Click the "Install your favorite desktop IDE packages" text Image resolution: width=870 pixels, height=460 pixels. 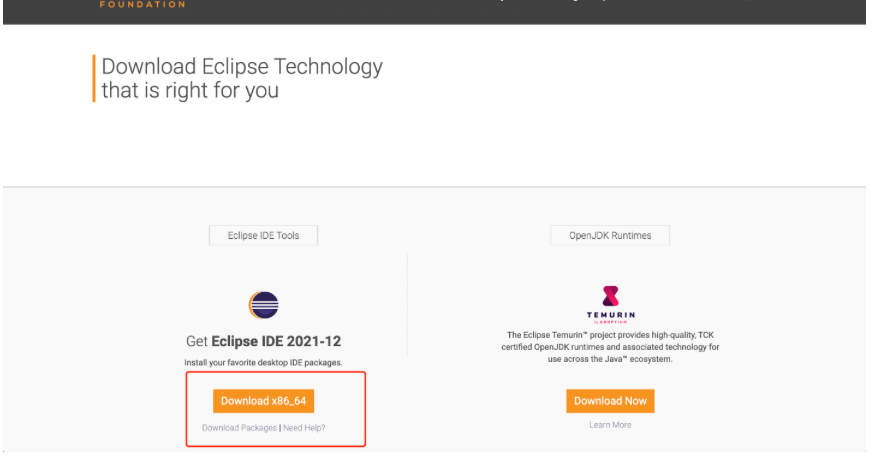point(263,361)
